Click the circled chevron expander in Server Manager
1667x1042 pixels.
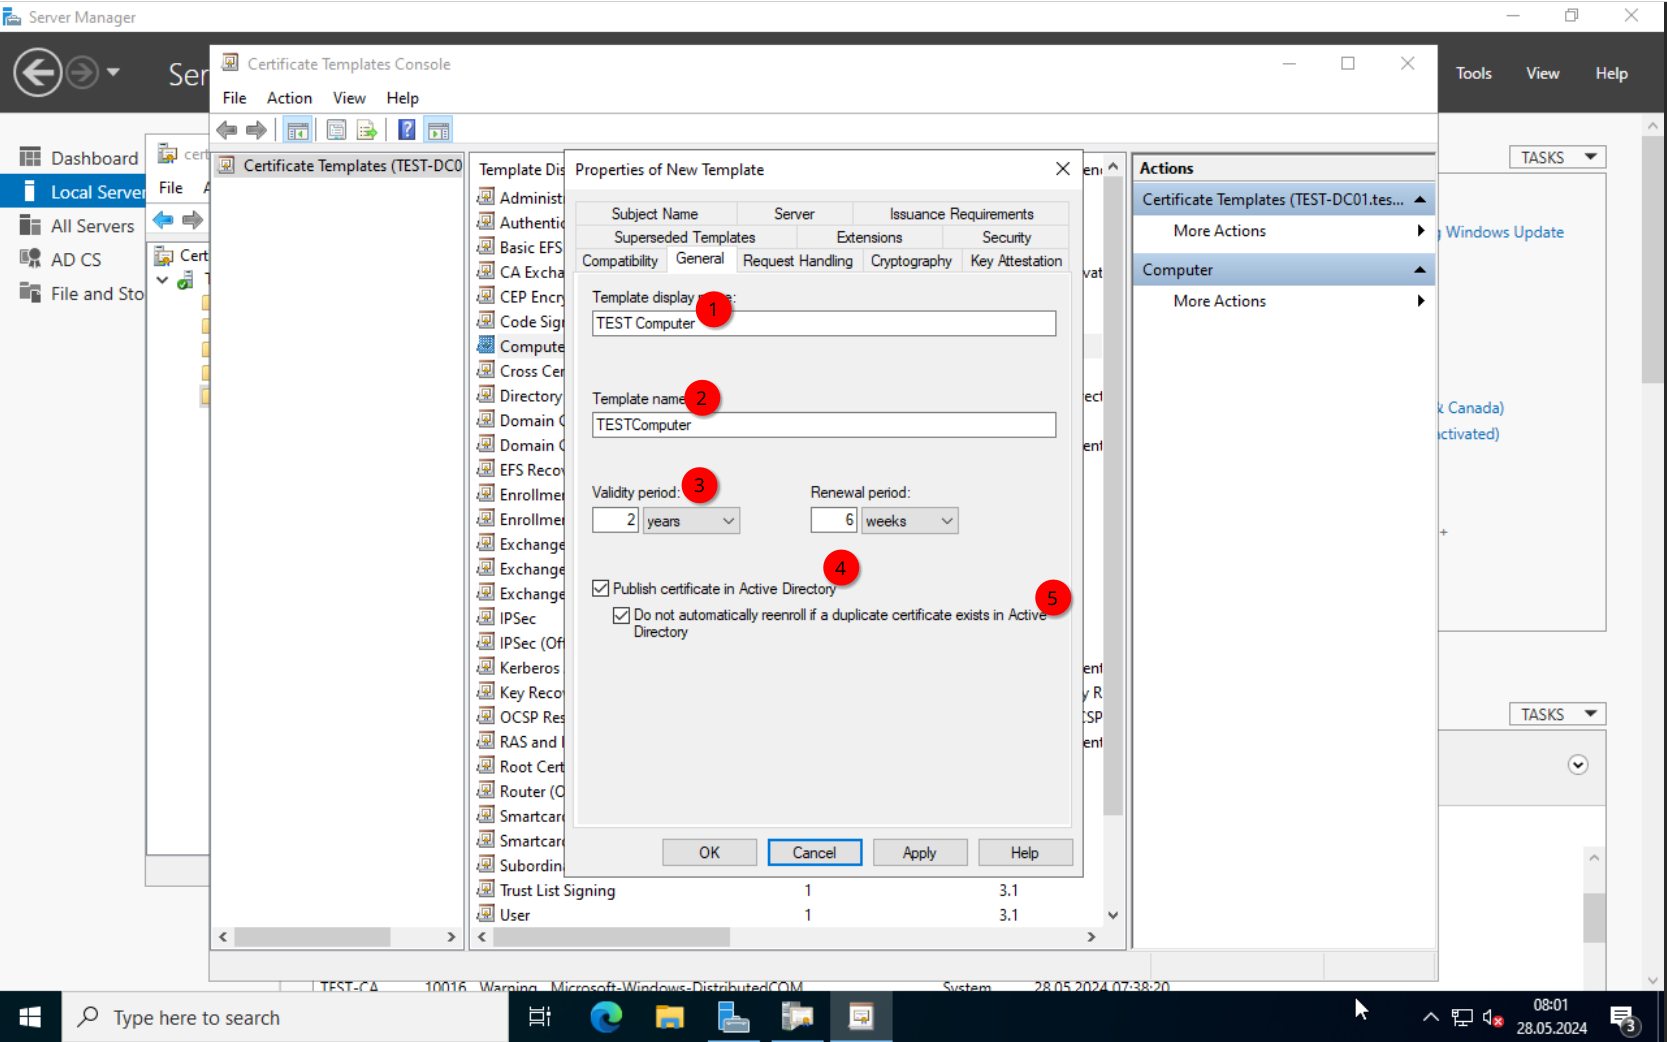1578,765
